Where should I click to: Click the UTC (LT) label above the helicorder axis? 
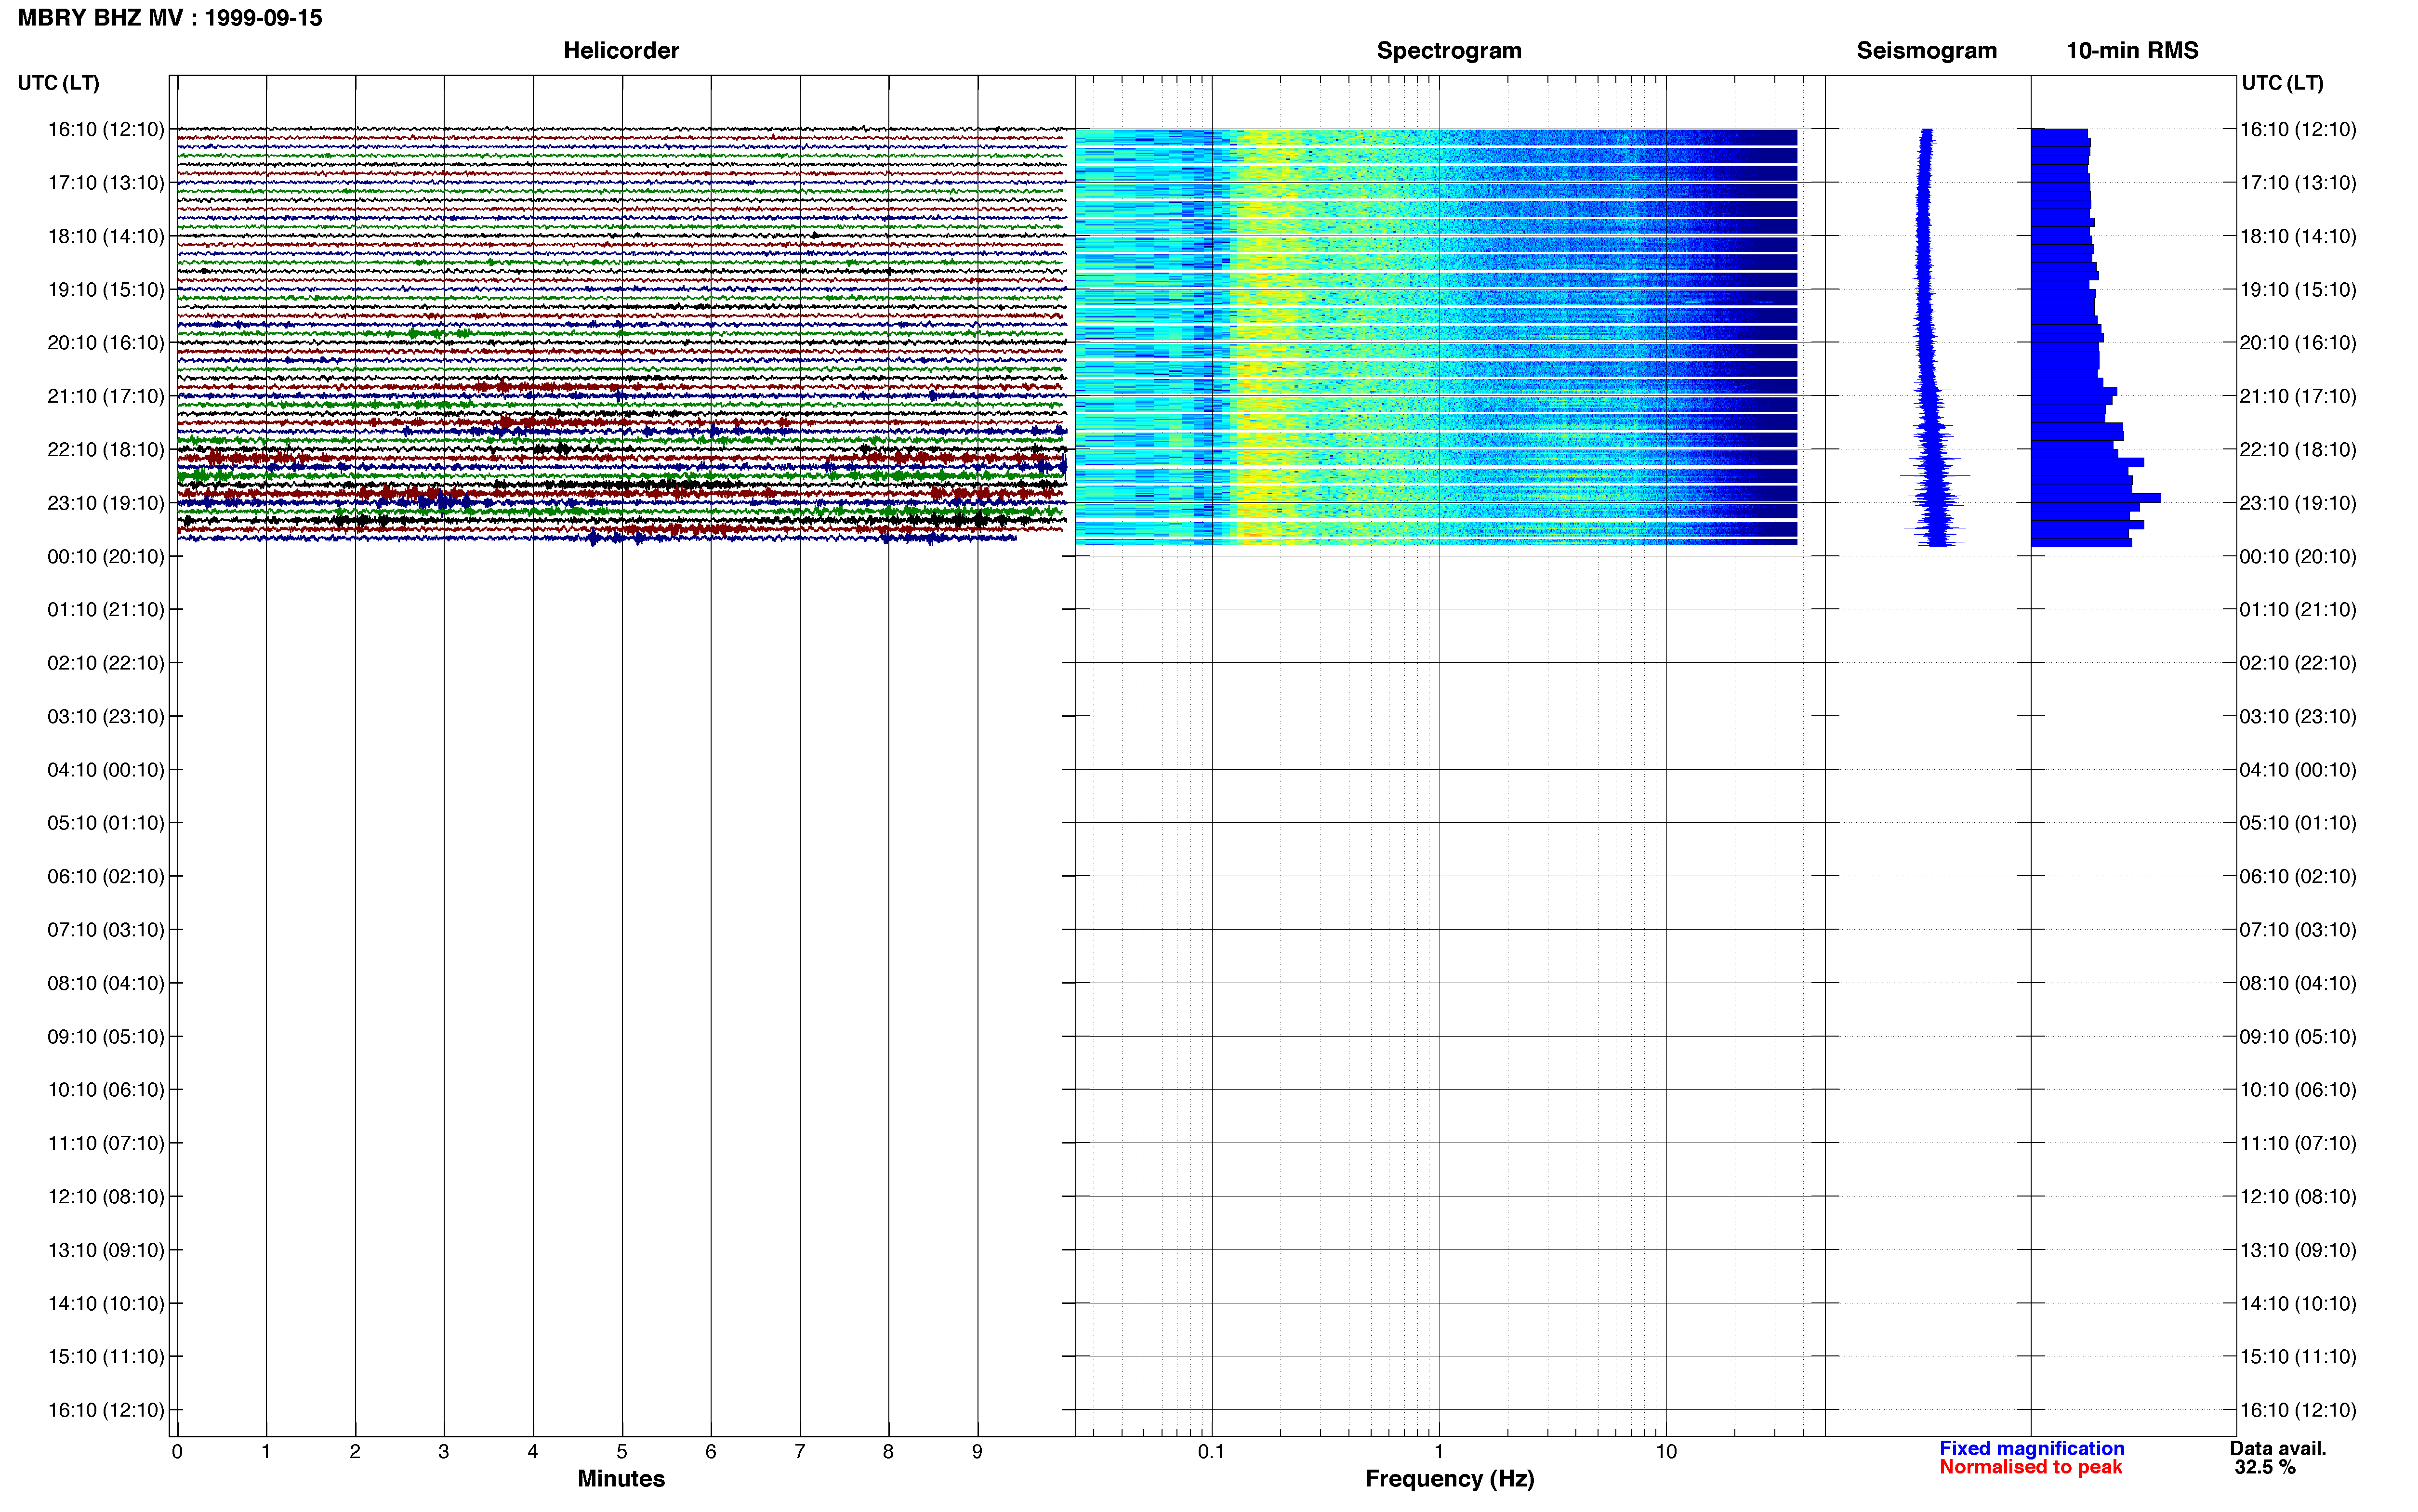coord(59,83)
